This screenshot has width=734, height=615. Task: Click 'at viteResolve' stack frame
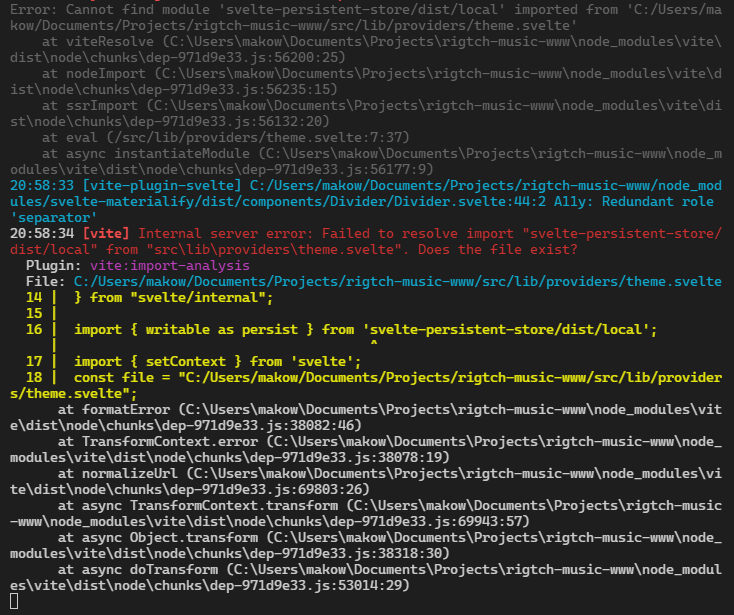tap(98, 42)
